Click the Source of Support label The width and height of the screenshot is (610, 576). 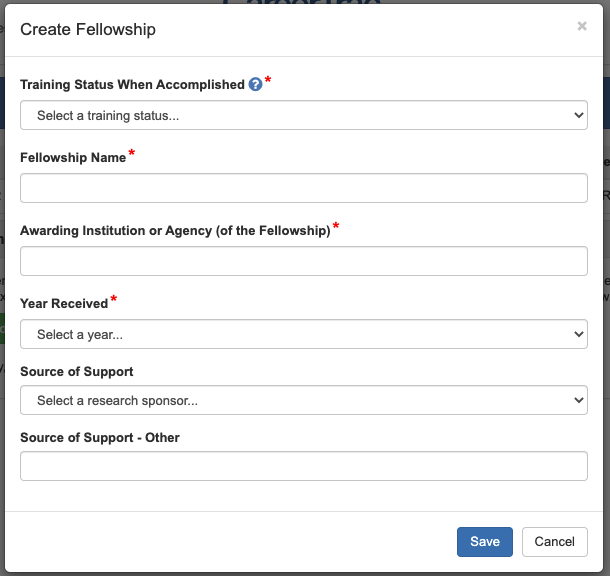click(x=77, y=372)
